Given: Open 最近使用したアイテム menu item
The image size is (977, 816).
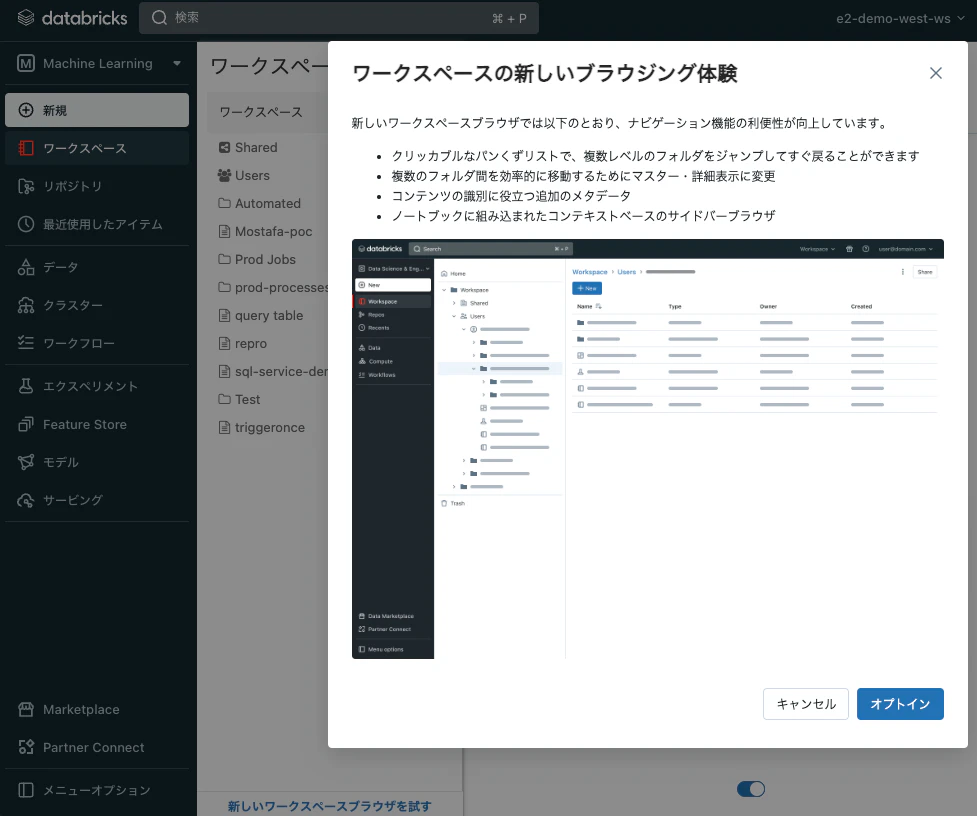Looking at the screenshot, I should pos(97,224).
